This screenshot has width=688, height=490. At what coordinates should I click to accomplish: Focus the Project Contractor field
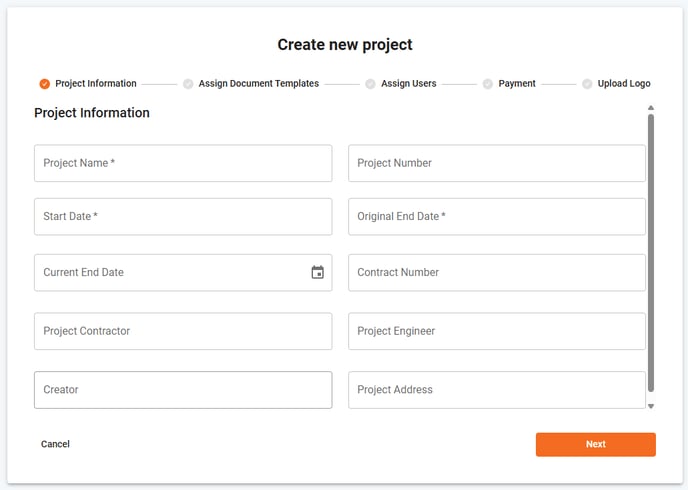pos(183,331)
